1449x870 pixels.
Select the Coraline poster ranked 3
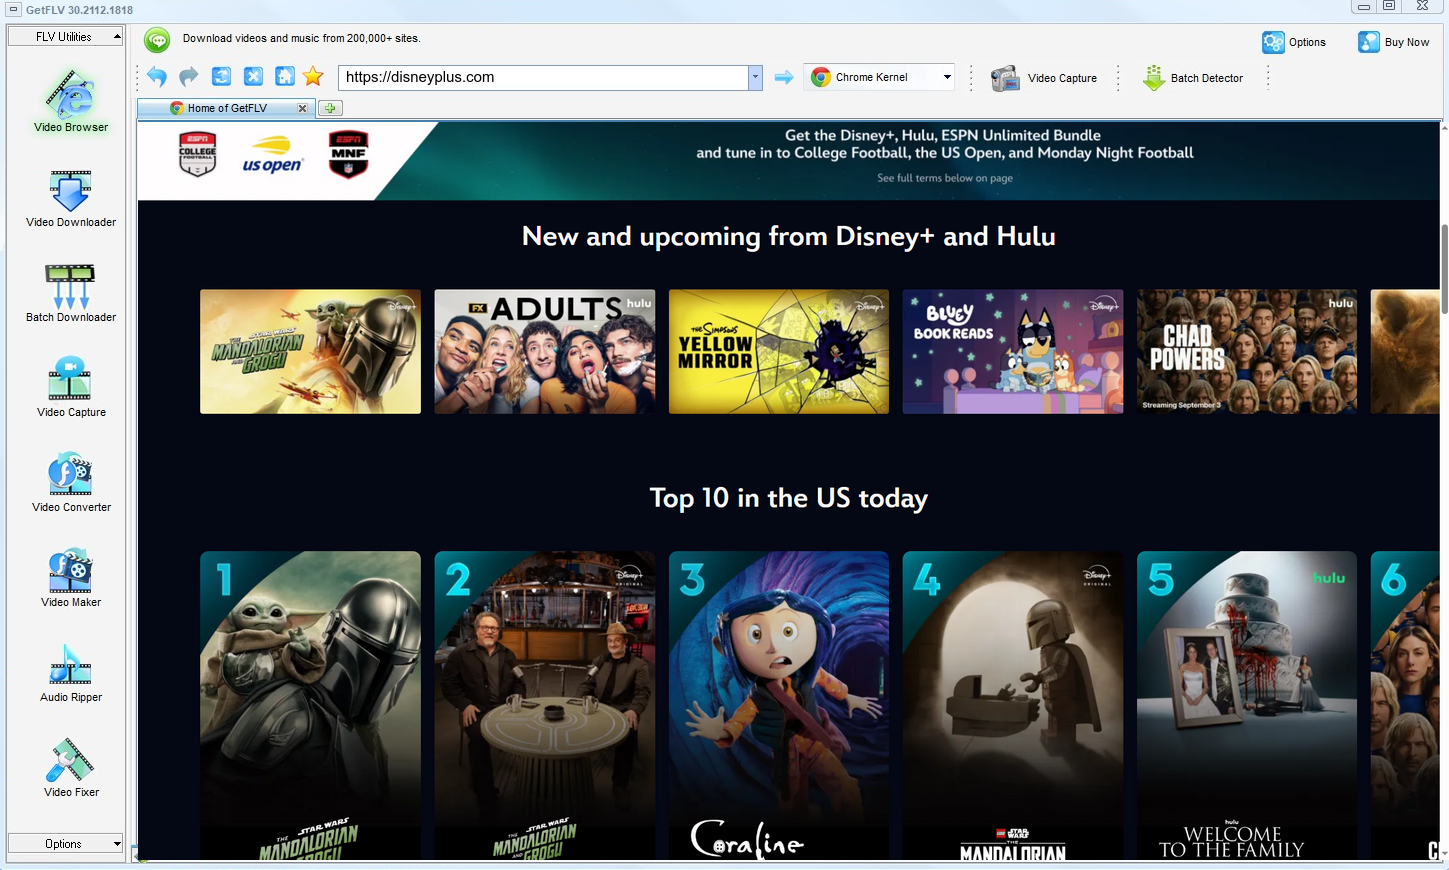point(779,705)
